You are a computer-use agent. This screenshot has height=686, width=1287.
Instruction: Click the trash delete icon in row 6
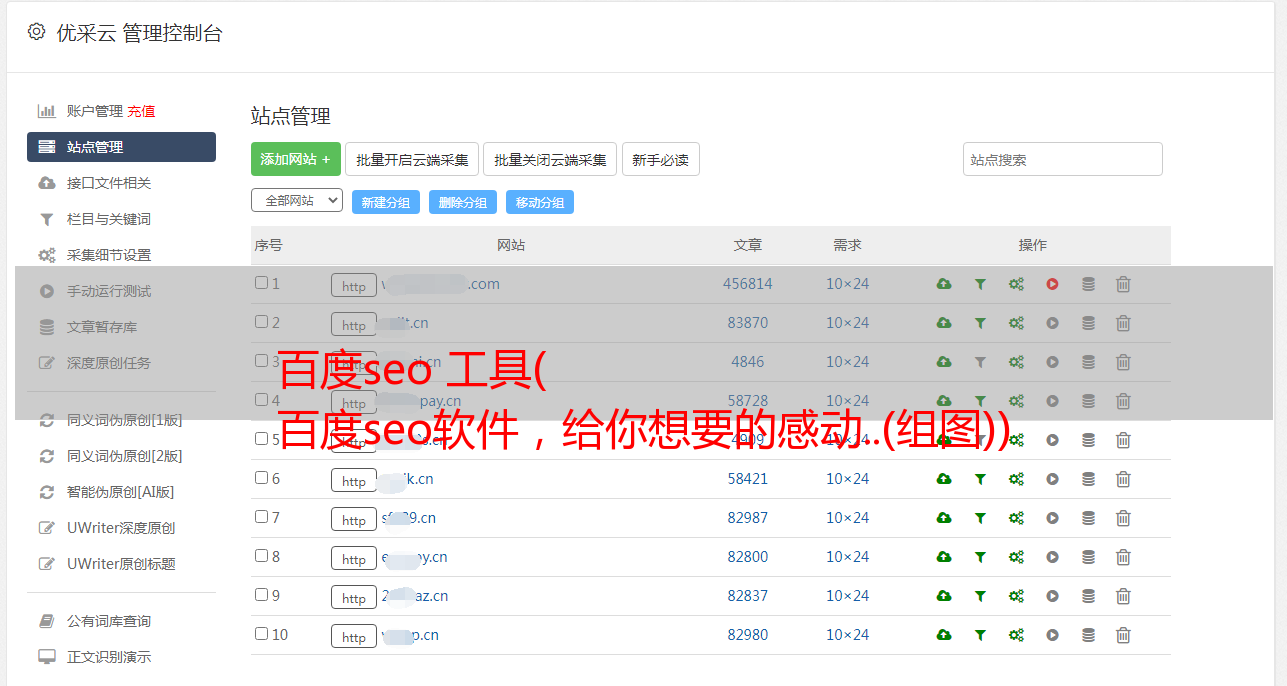[1123, 479]
